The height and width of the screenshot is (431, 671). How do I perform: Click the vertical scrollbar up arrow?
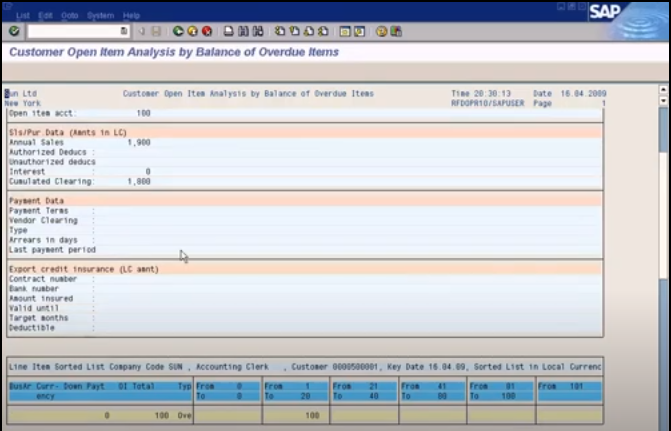pyautogui.click(x=663, y=89)
